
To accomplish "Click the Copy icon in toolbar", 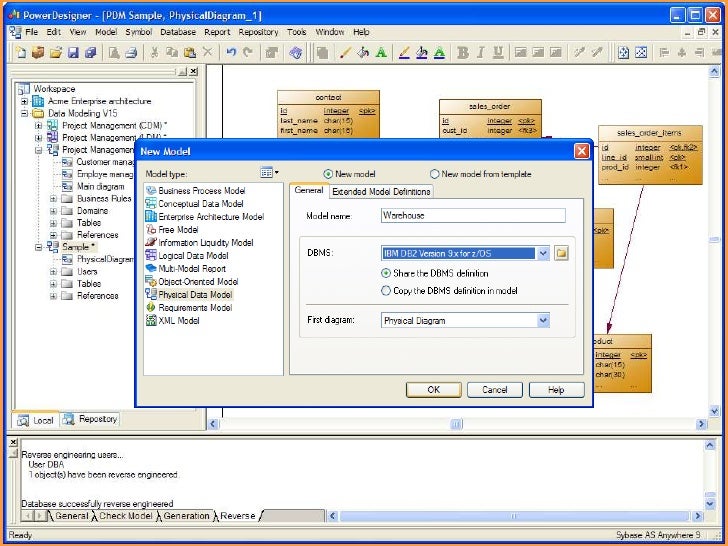I will pos(172,52).
